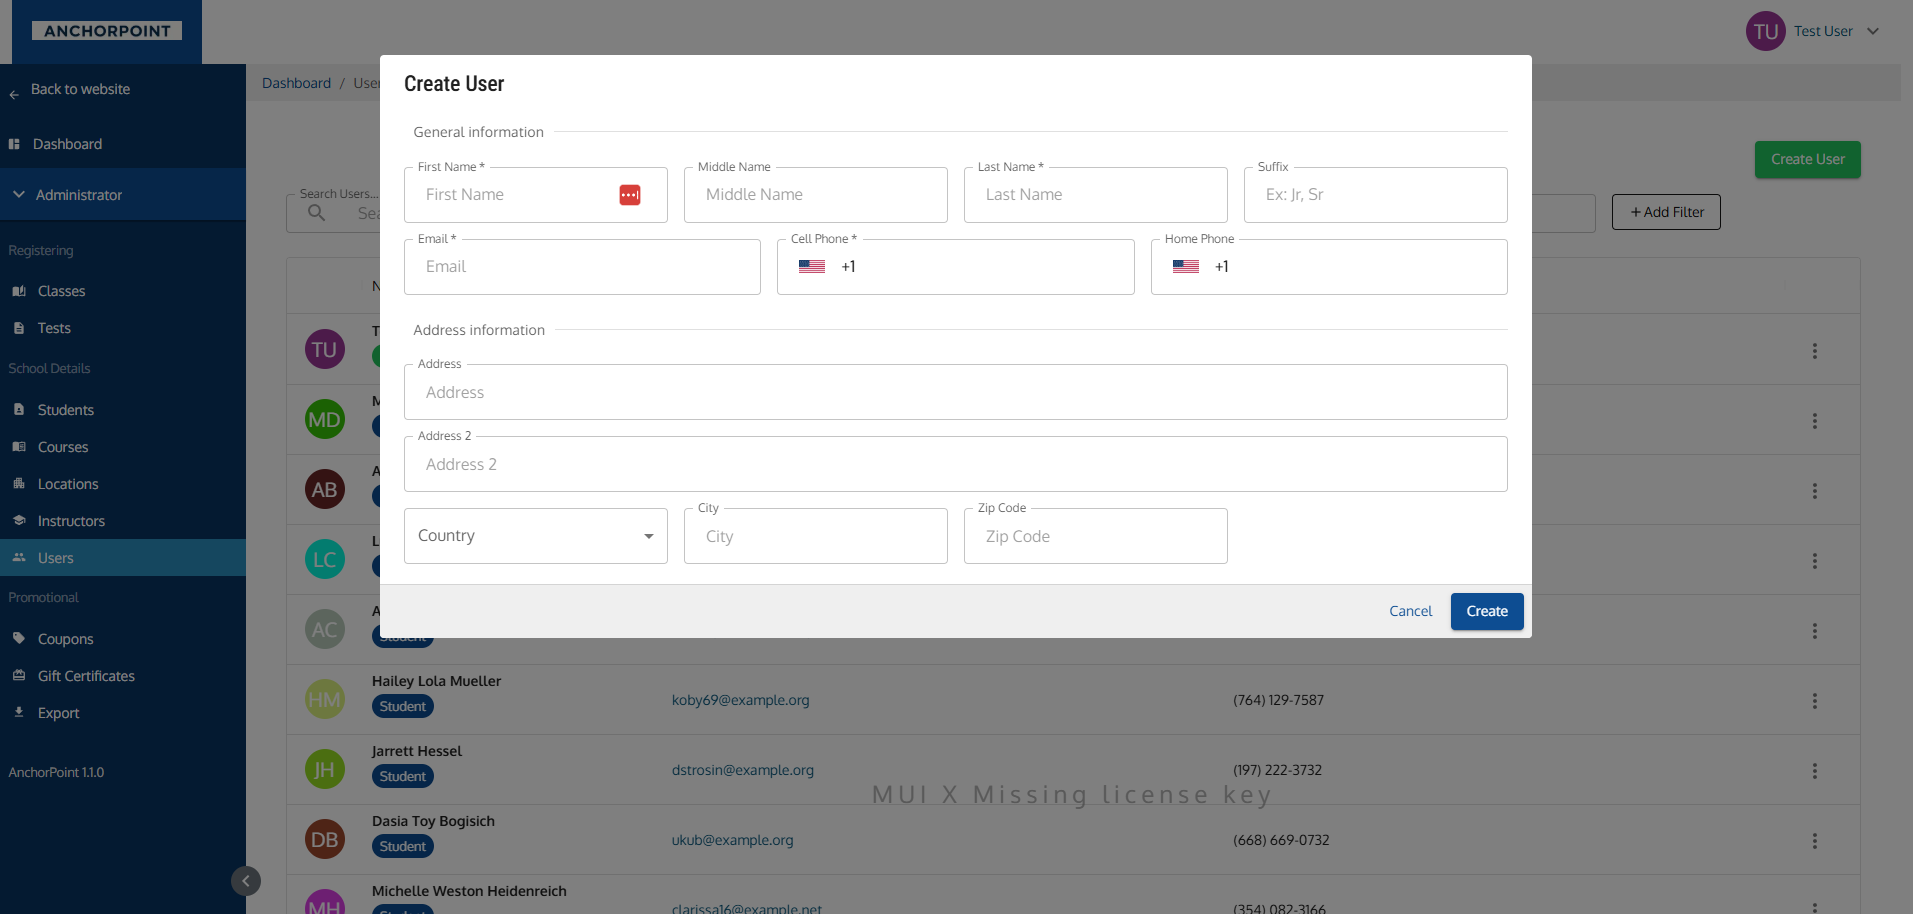
Task: Collapse the Administrator sidebar section
Action: click(19, 195)
